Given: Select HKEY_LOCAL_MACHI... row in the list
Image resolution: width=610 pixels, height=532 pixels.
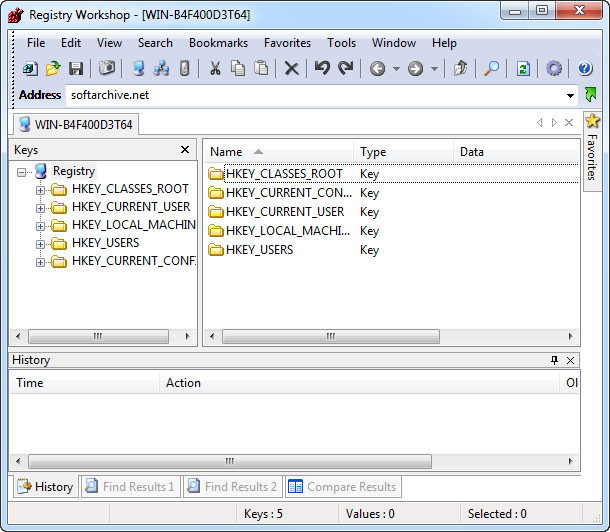Looking at the screenshot, I should pyautogui.click(x=393, y=231).
